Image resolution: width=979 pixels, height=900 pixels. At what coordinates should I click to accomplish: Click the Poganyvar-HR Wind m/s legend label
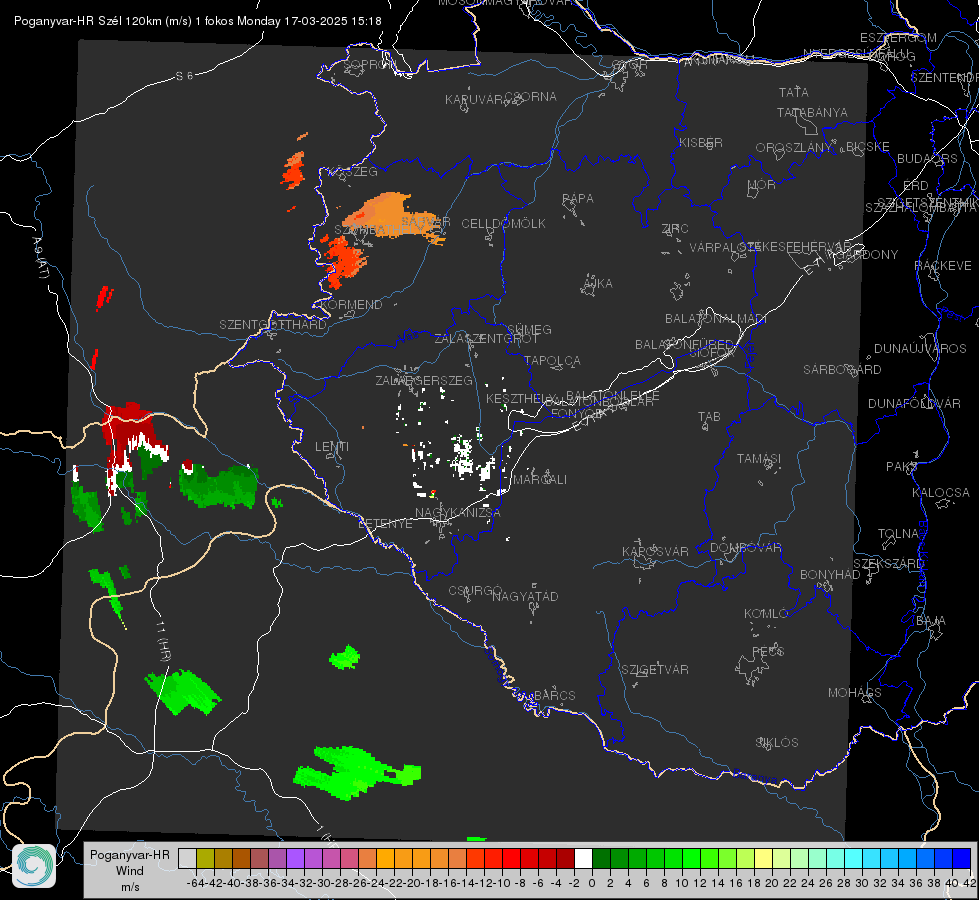[129, 870]
